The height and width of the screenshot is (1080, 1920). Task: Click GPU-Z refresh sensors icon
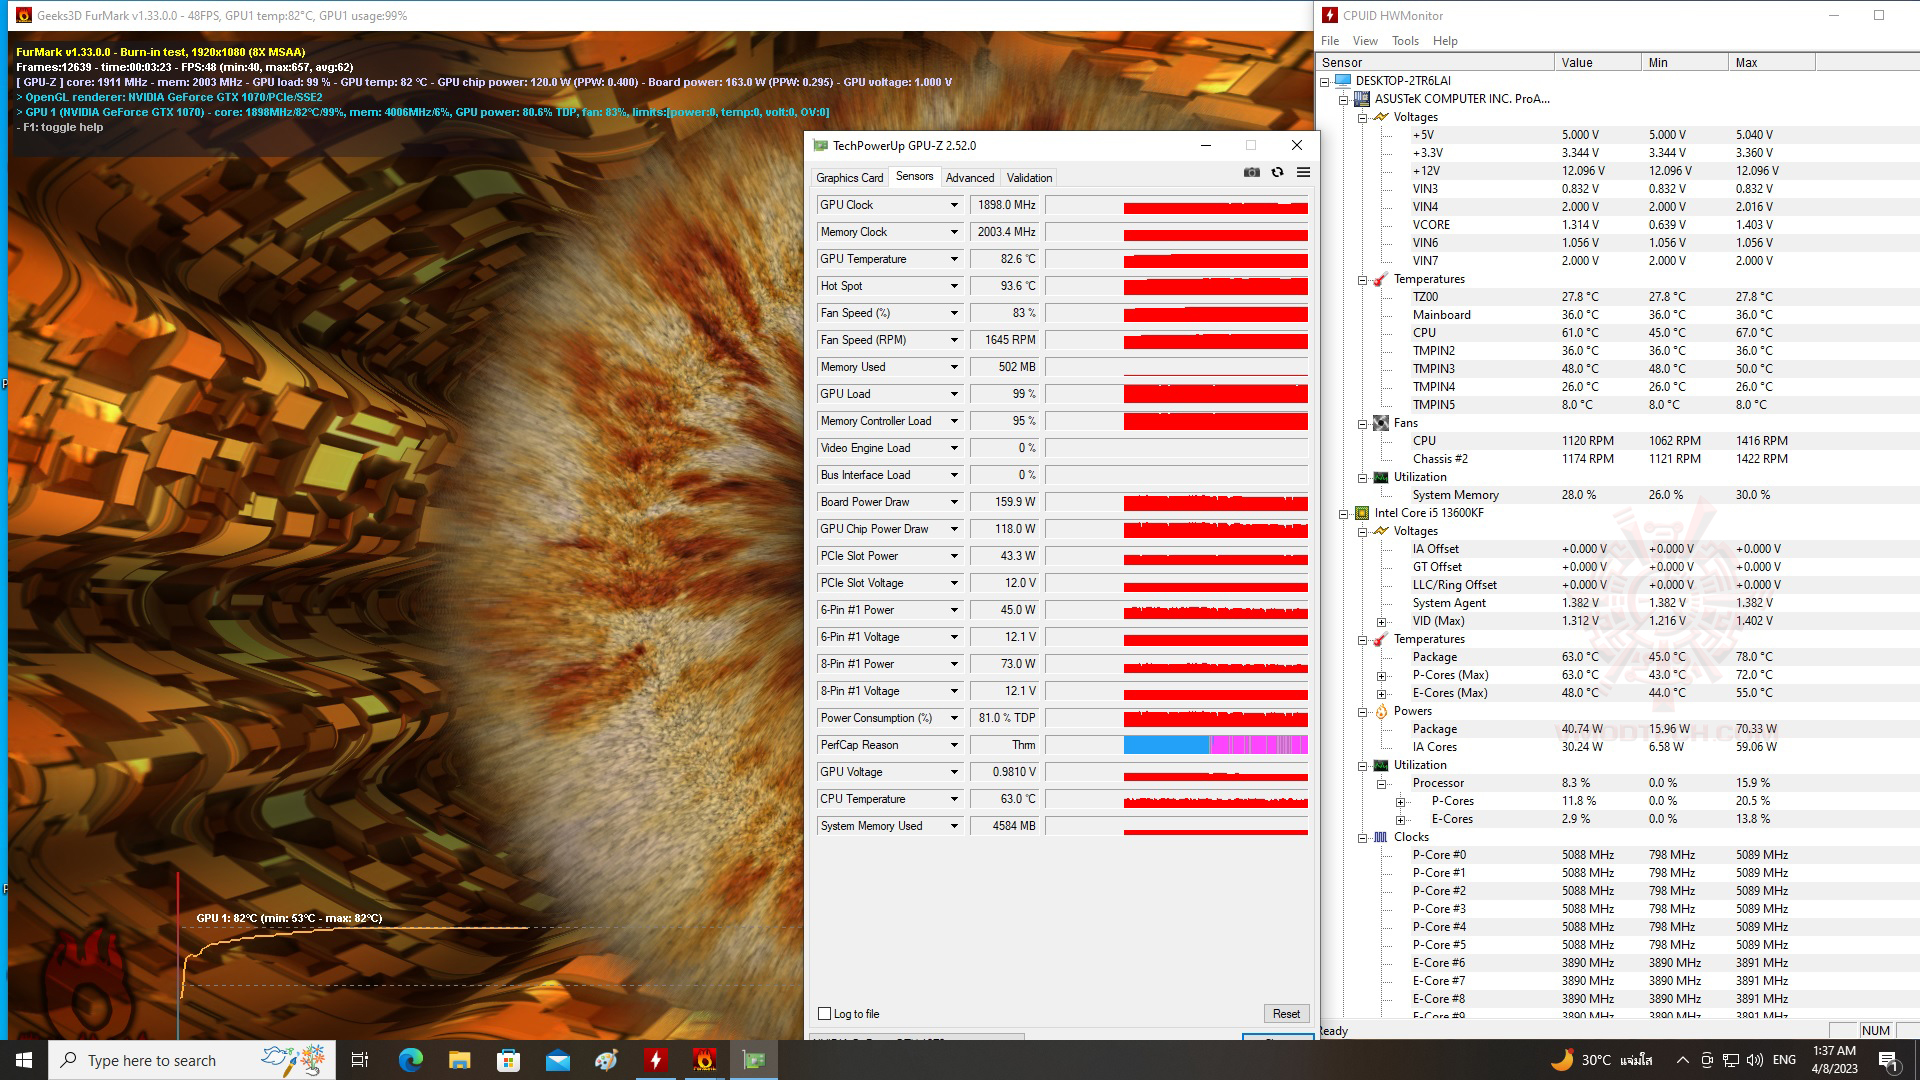click(1277, 172)
